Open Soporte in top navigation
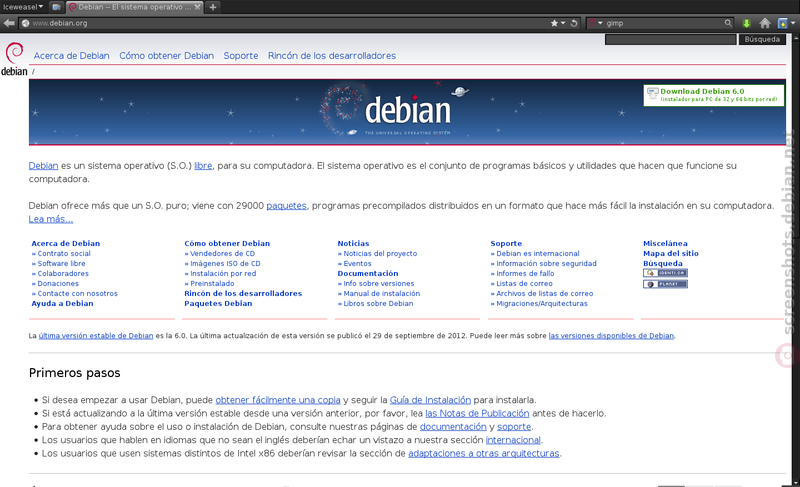 (x=241, y=56)
